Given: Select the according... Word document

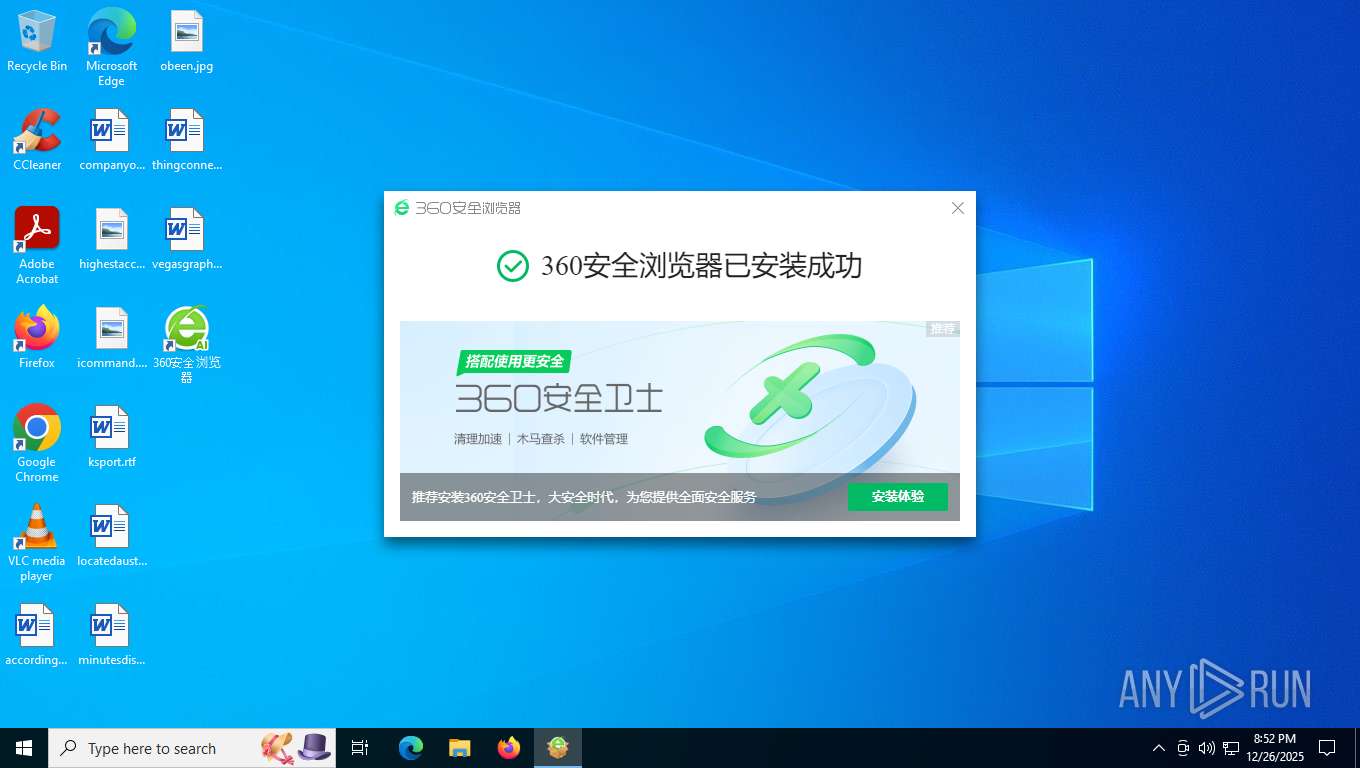Looking at the screenshot, I should (37, 635).
